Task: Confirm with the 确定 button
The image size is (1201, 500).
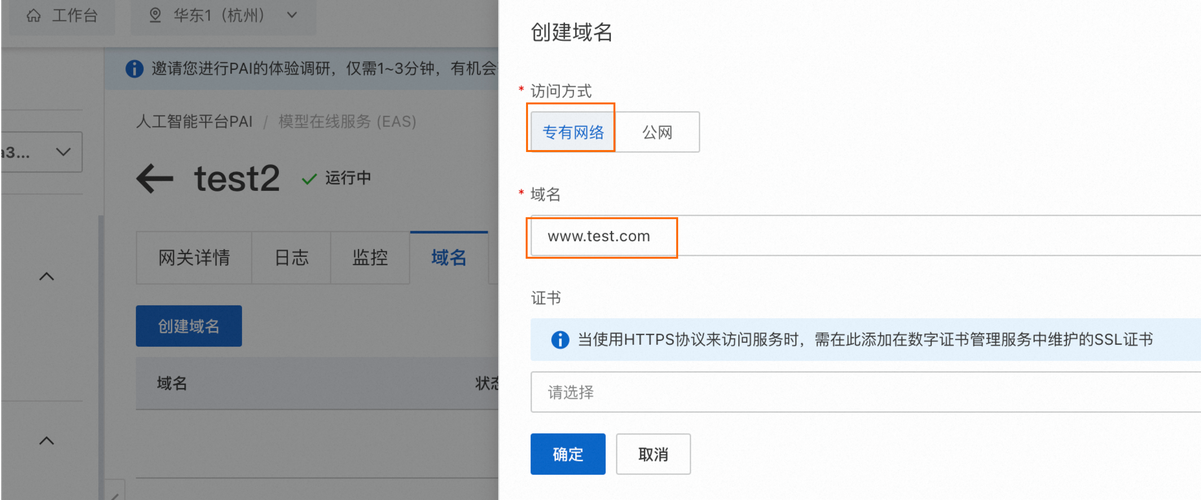Action: pyautogui.click(x=568, y=454)
